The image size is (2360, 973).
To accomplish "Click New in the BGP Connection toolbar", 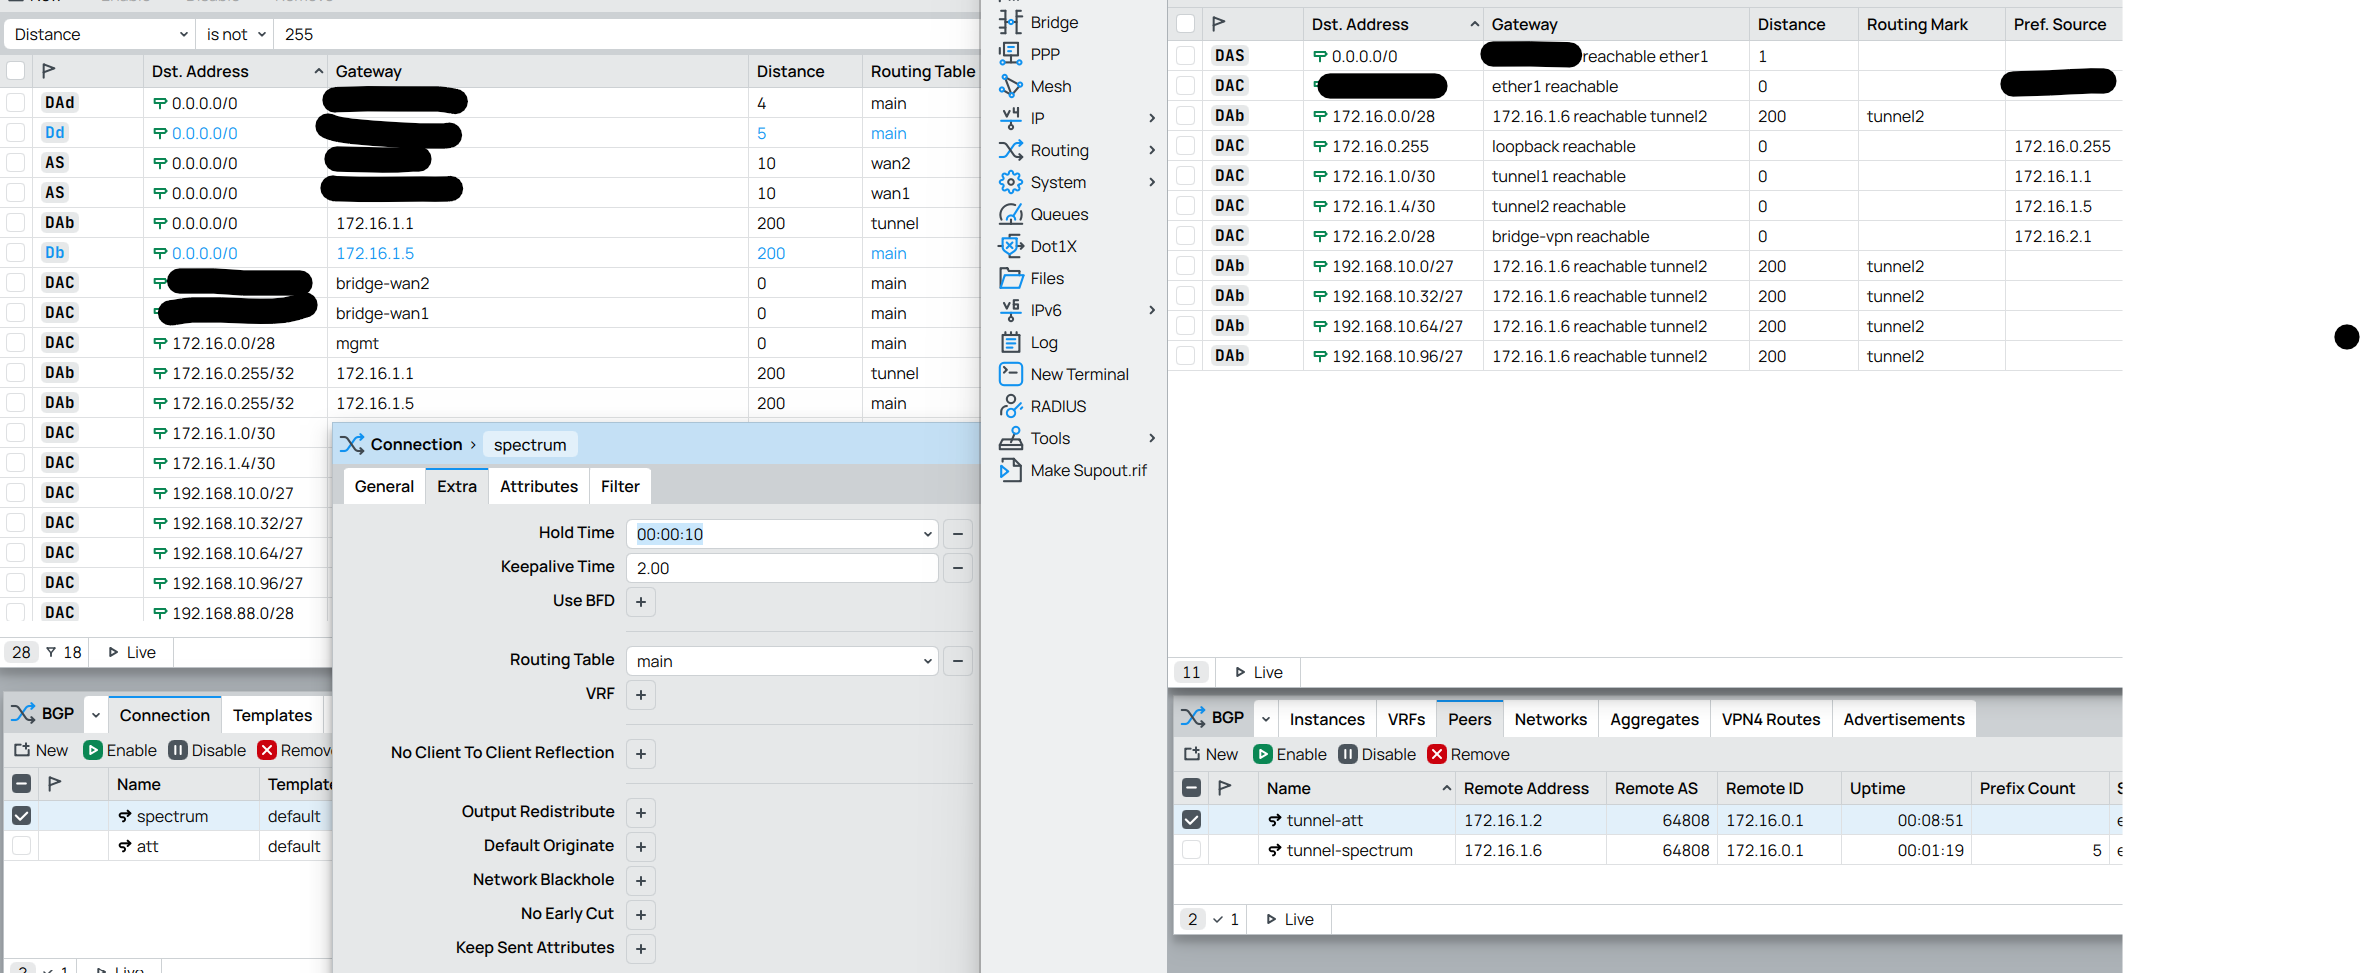I will 41,750.
